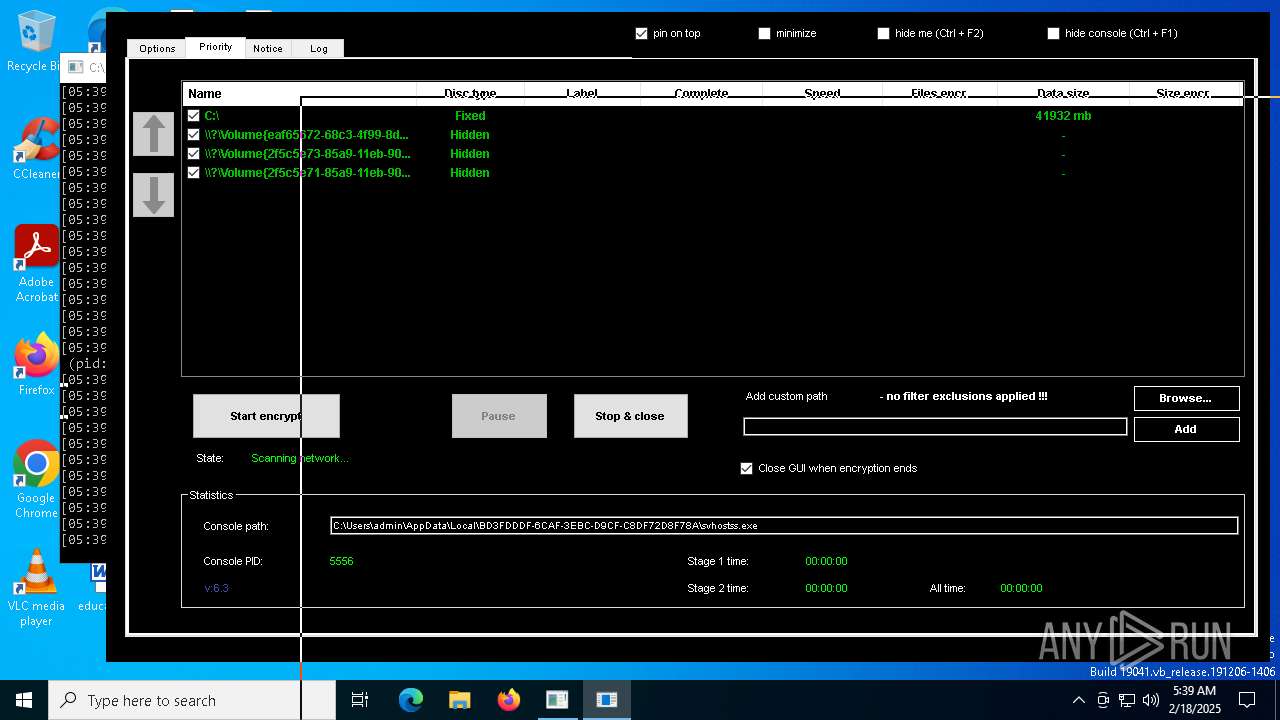Click the v:6.3 version label
This screenshot has height=720, width=1280.
click(216, 588)
